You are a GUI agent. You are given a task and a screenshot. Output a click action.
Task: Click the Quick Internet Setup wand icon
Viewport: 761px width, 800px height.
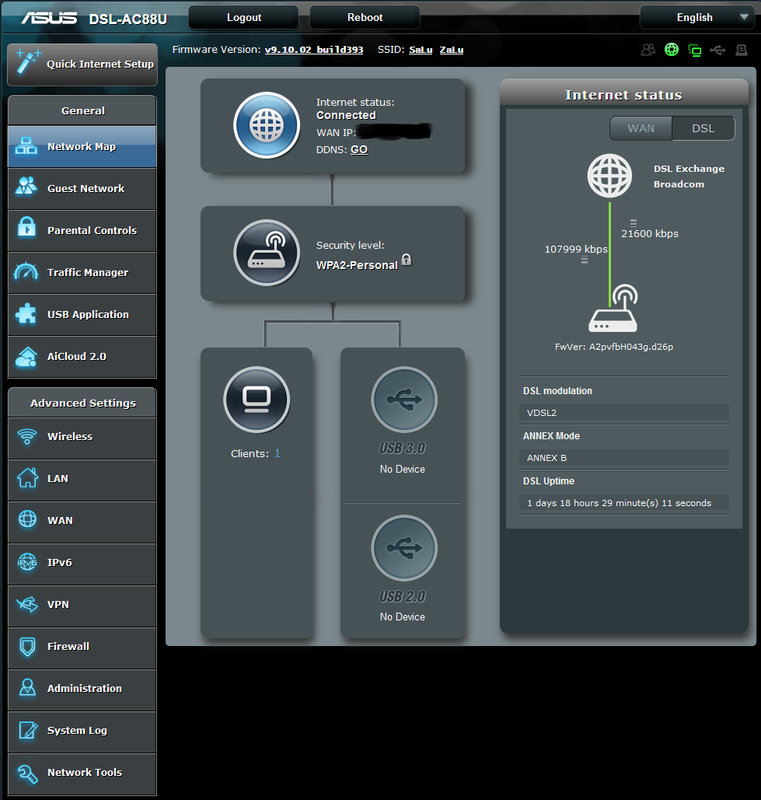27,62
